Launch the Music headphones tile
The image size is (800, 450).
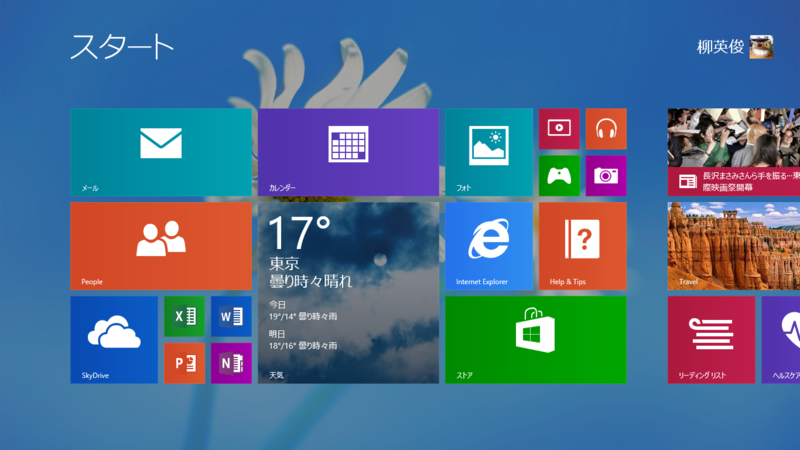606,129
